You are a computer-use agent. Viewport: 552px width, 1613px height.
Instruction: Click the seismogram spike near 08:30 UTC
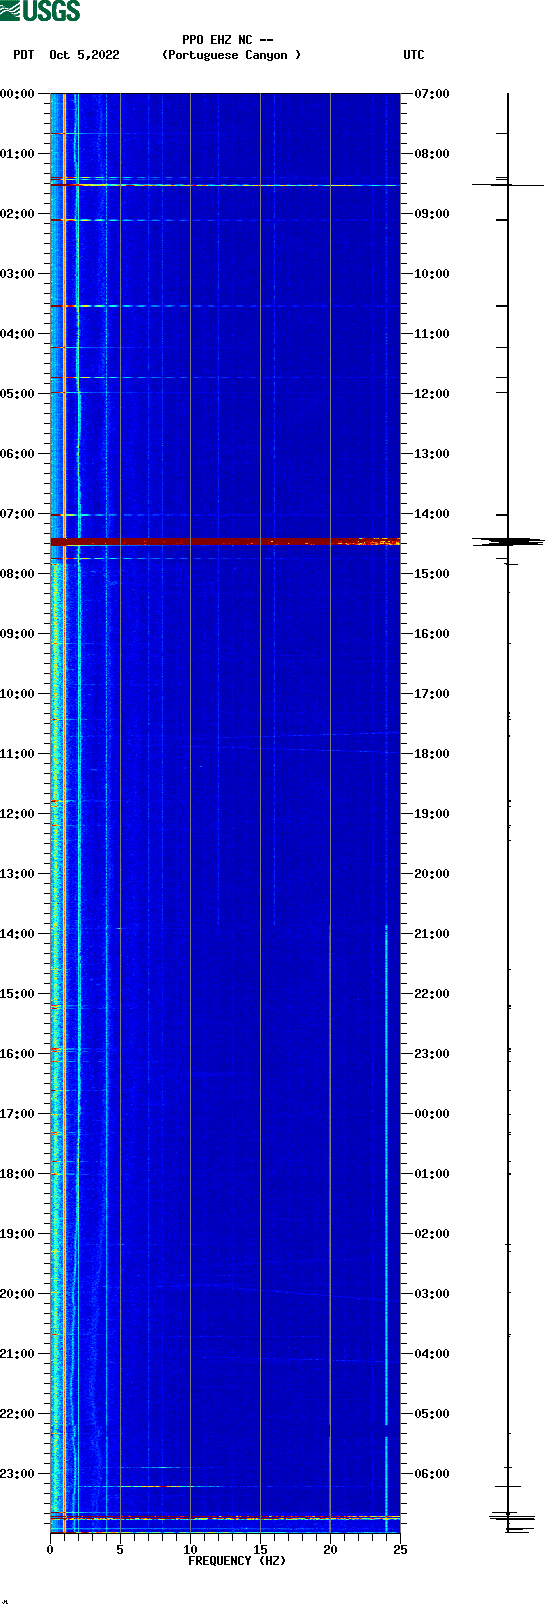pyautogui.click(x=509, y=184)
